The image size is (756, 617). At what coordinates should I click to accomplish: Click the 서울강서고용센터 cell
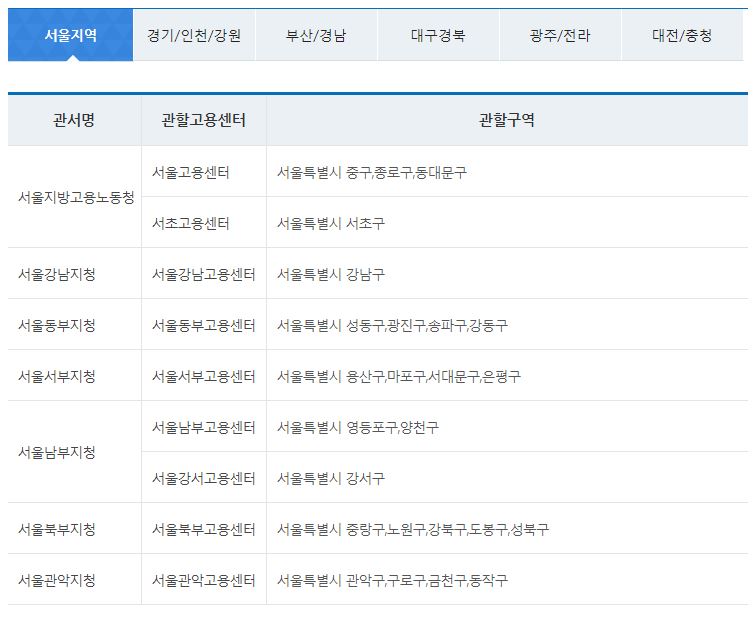click(x=203, y=478)
